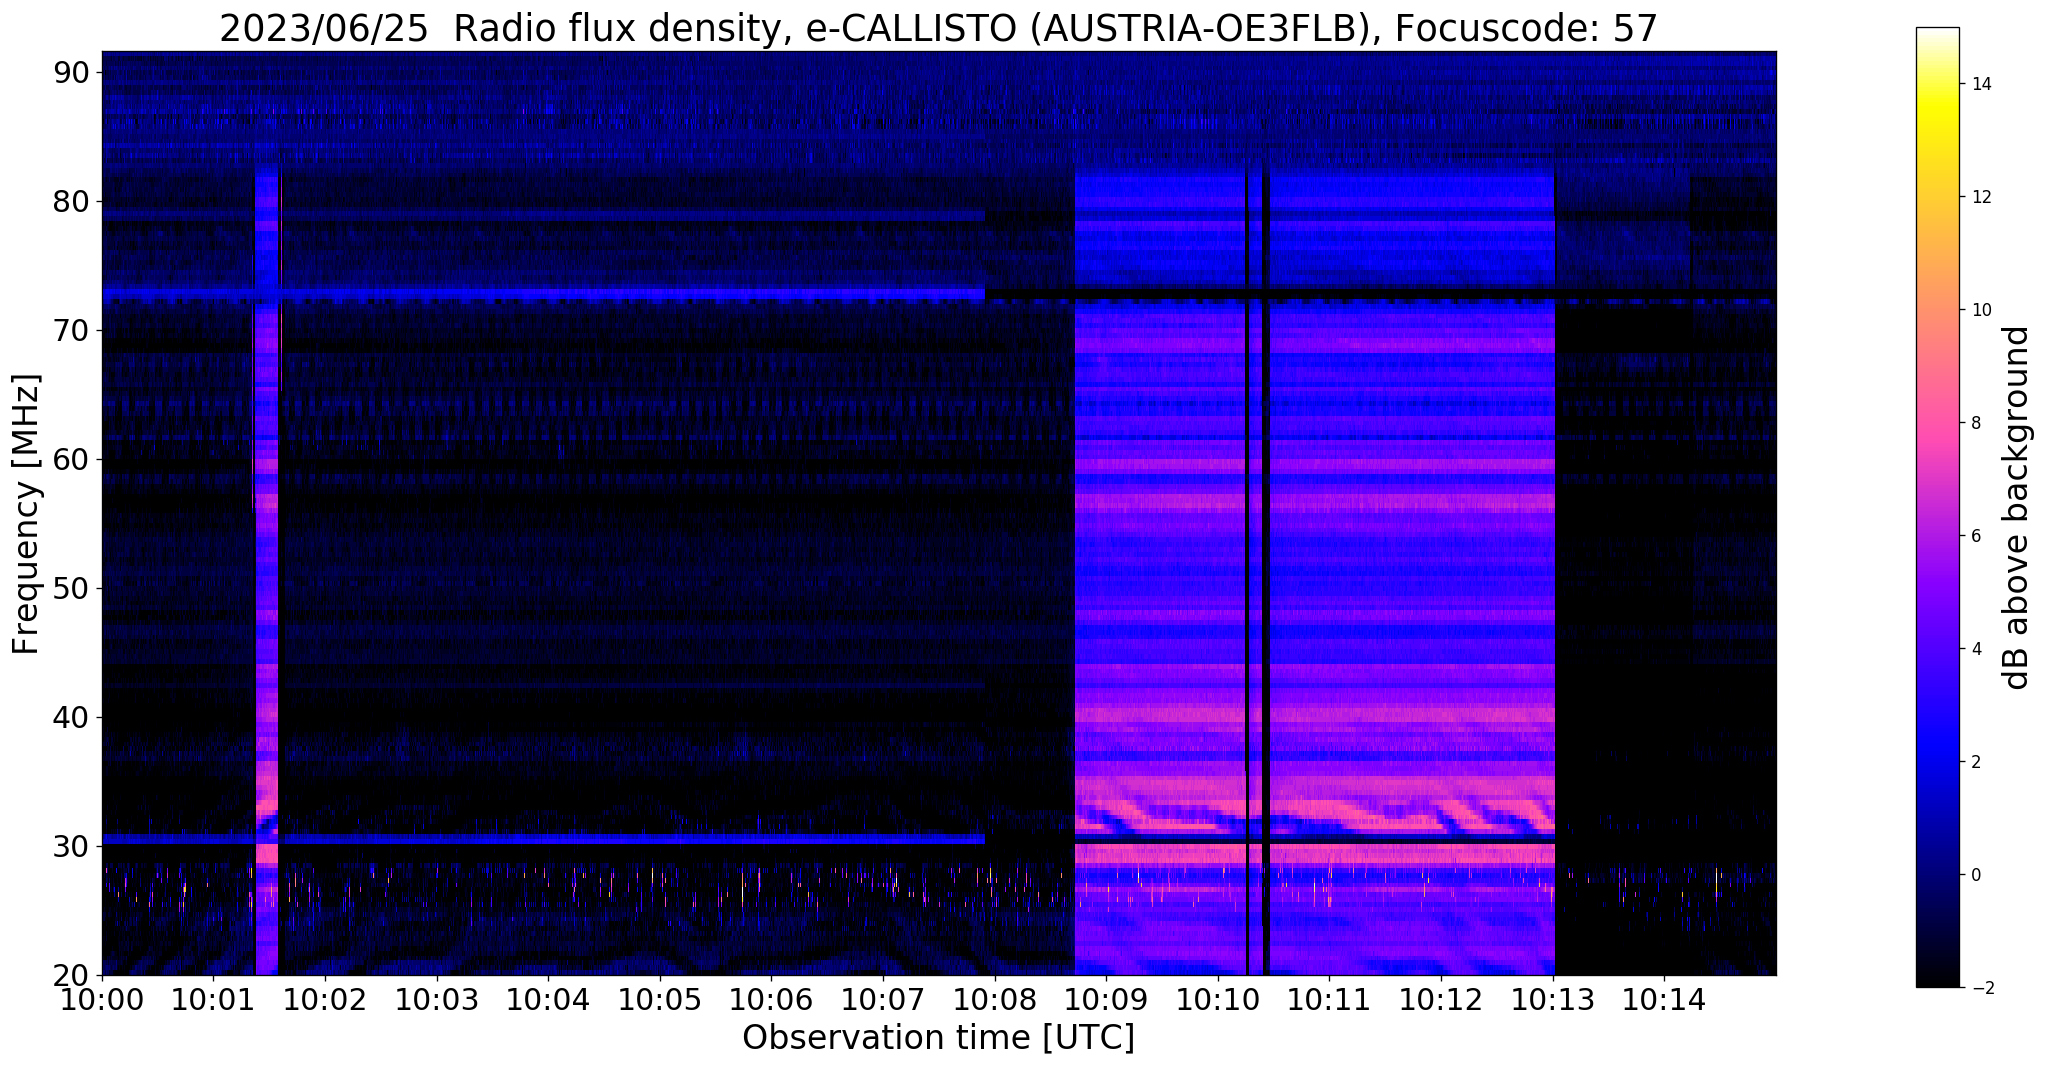Click the 80 MHz frequency tick label

coord(70,201)
